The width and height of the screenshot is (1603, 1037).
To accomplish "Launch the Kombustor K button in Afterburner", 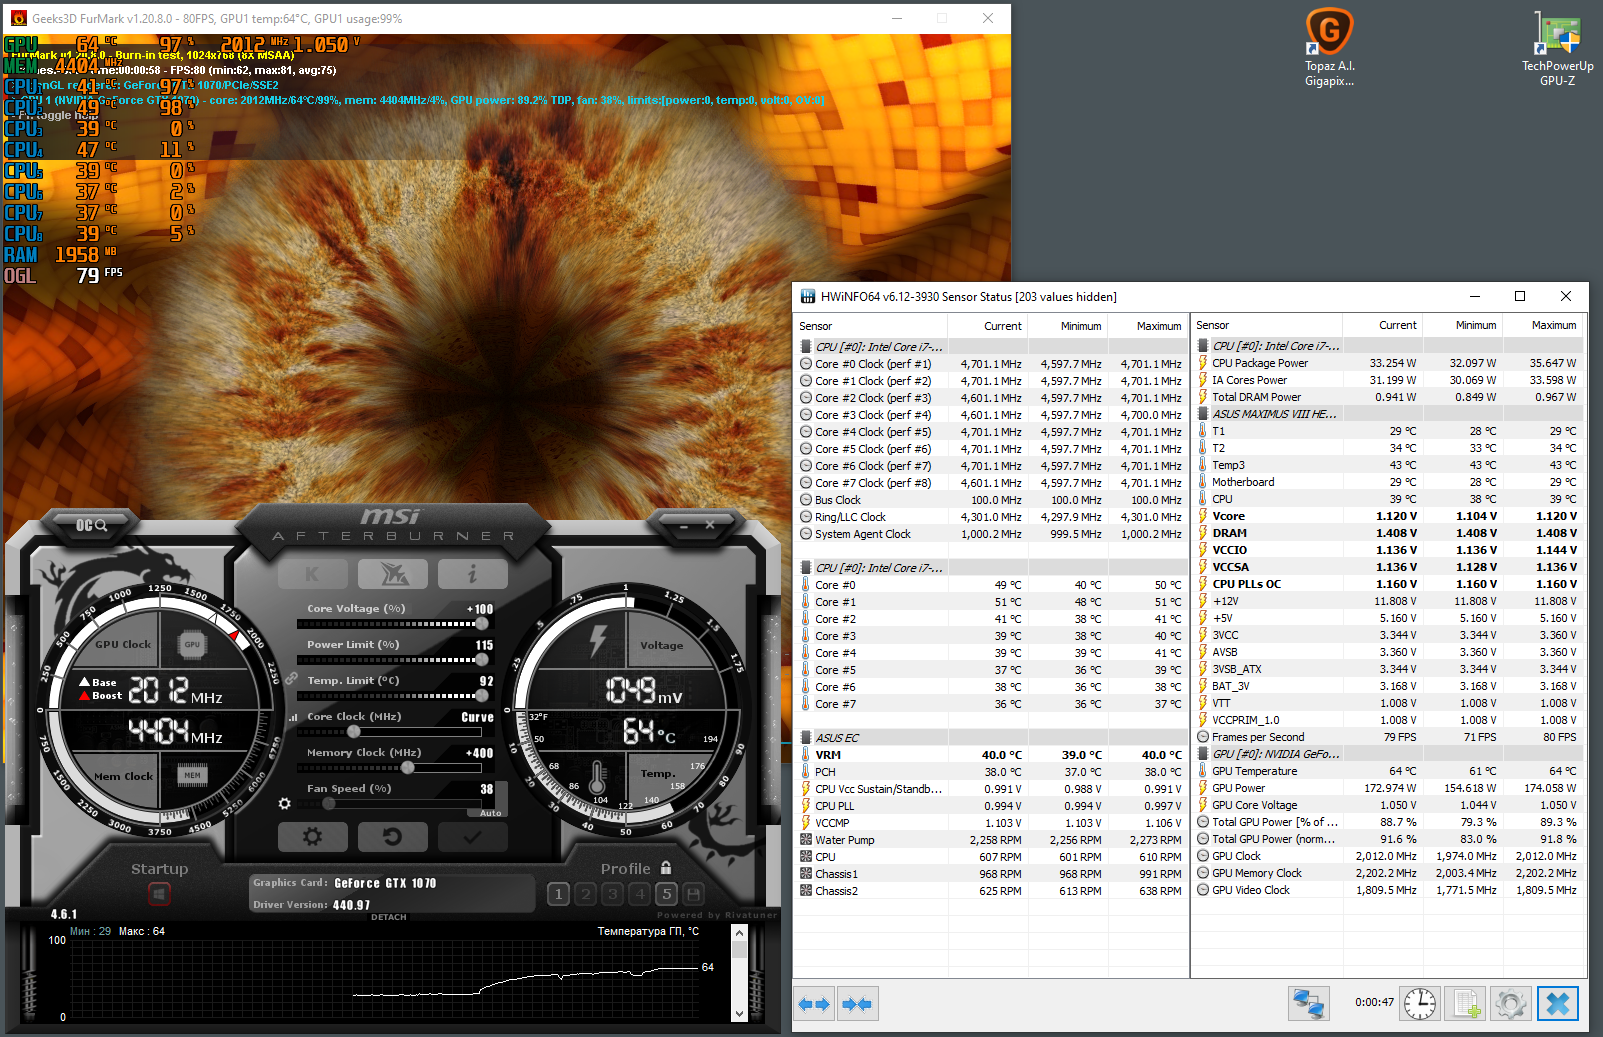I will click(x=313, y=574).
